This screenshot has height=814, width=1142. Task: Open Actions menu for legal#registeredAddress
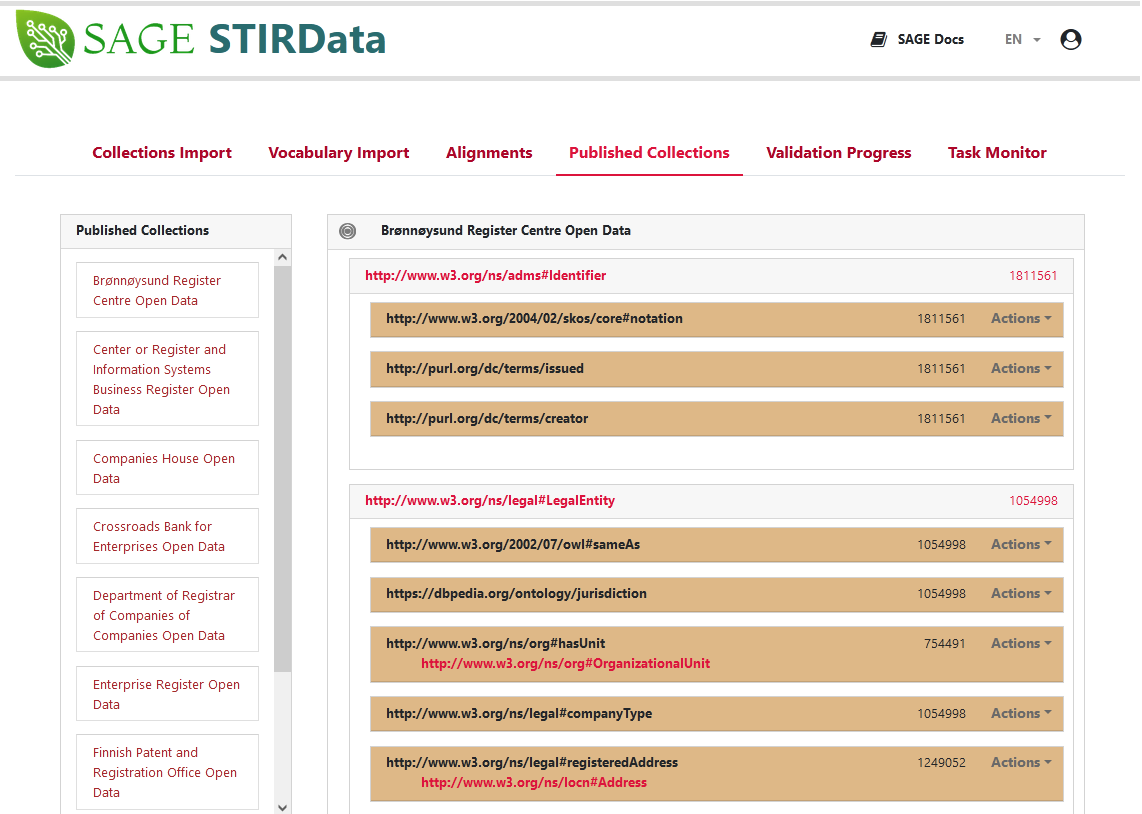click(x=1021, y=762)
